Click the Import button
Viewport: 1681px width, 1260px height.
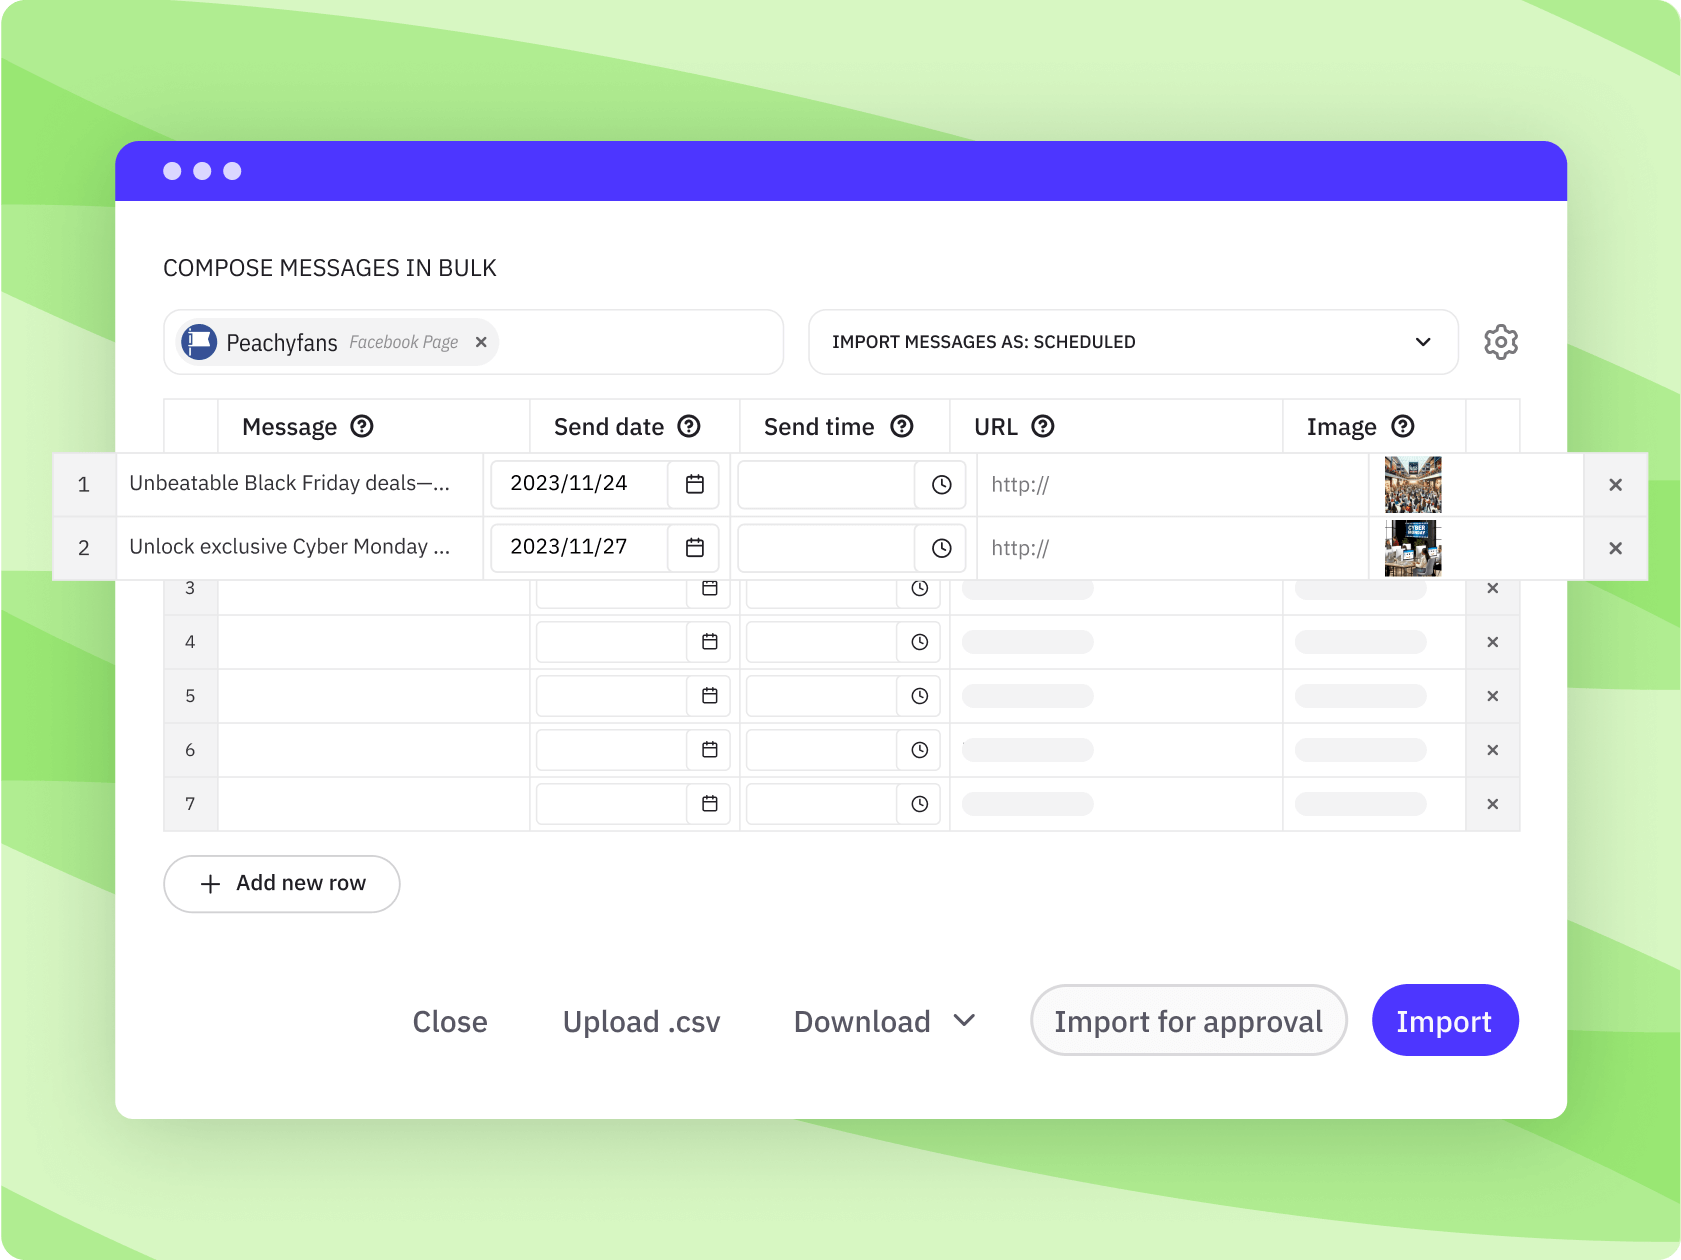[x=1445, y=1020]
